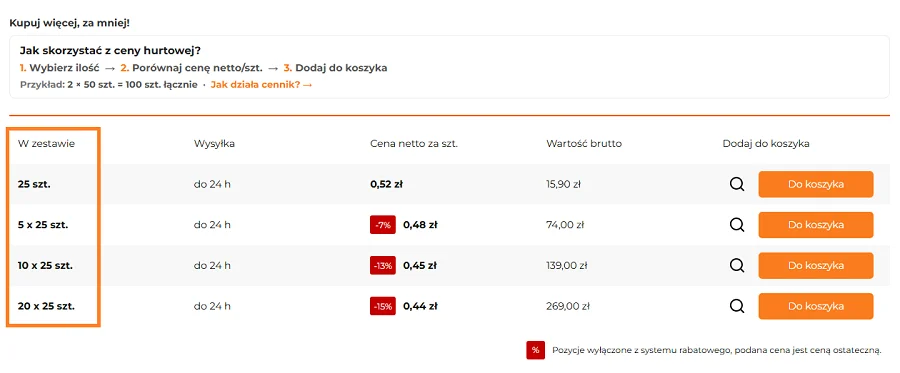Click magnifier icon in 25 szt. row
The image size is (900, 373).
[x=737, y=185]
